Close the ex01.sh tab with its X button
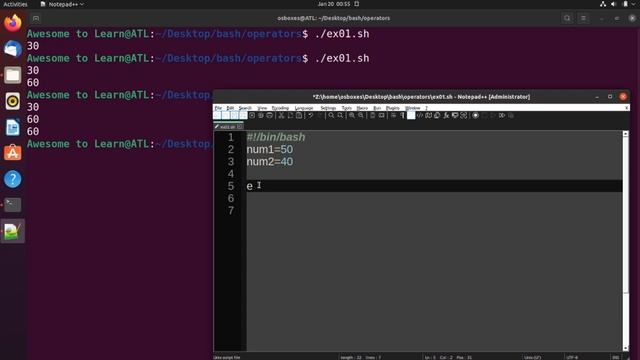 [x=240, y=127]
